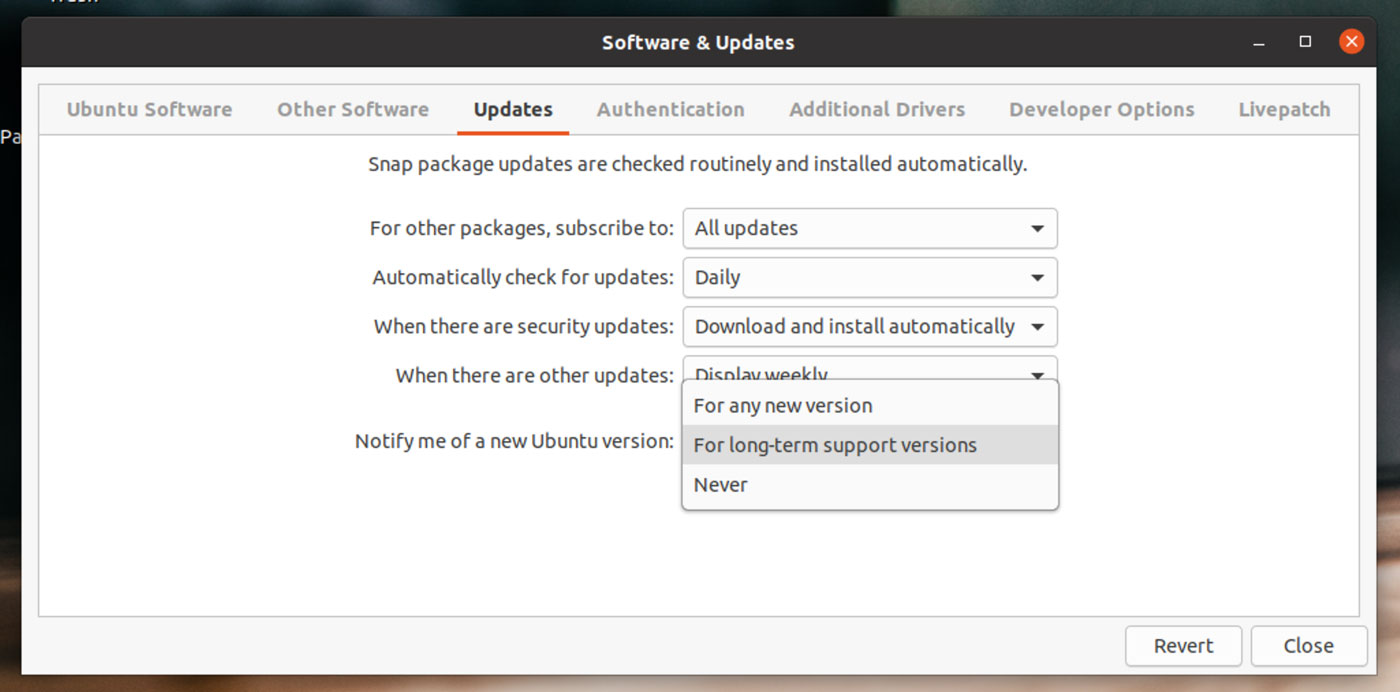Open the 'subscribe to' All updates dropdown
1400x692 pixels.
870,228
